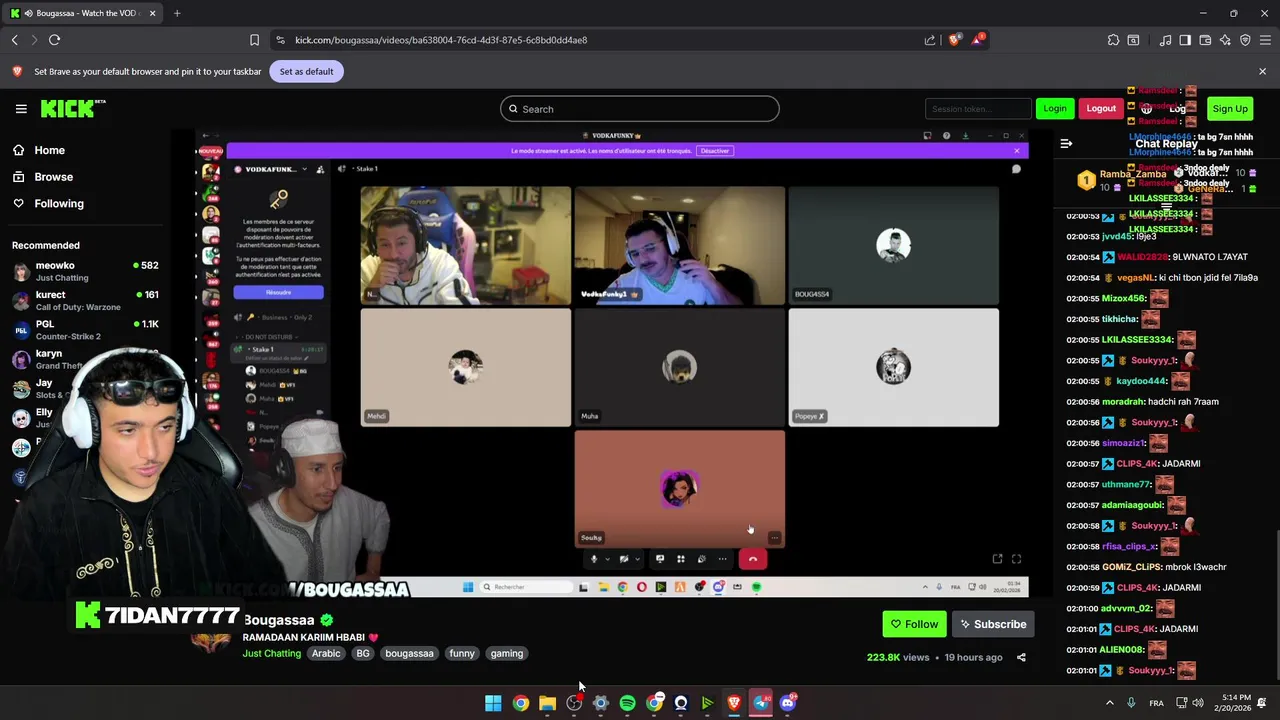The image size is (1280, 720).
Task: Open recommended channel karyn
Action: coord(85,359)
